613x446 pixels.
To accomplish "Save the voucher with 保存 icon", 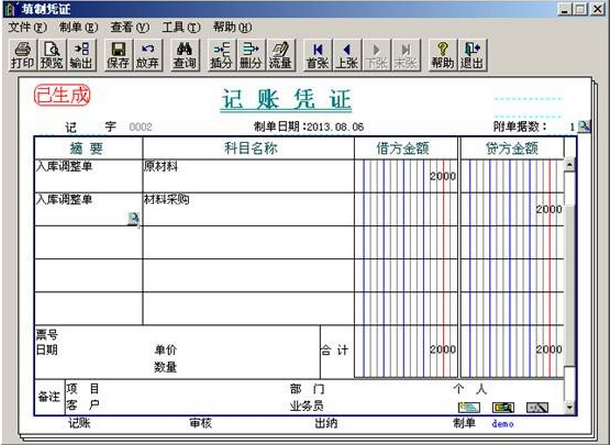I will click(118, 53).
